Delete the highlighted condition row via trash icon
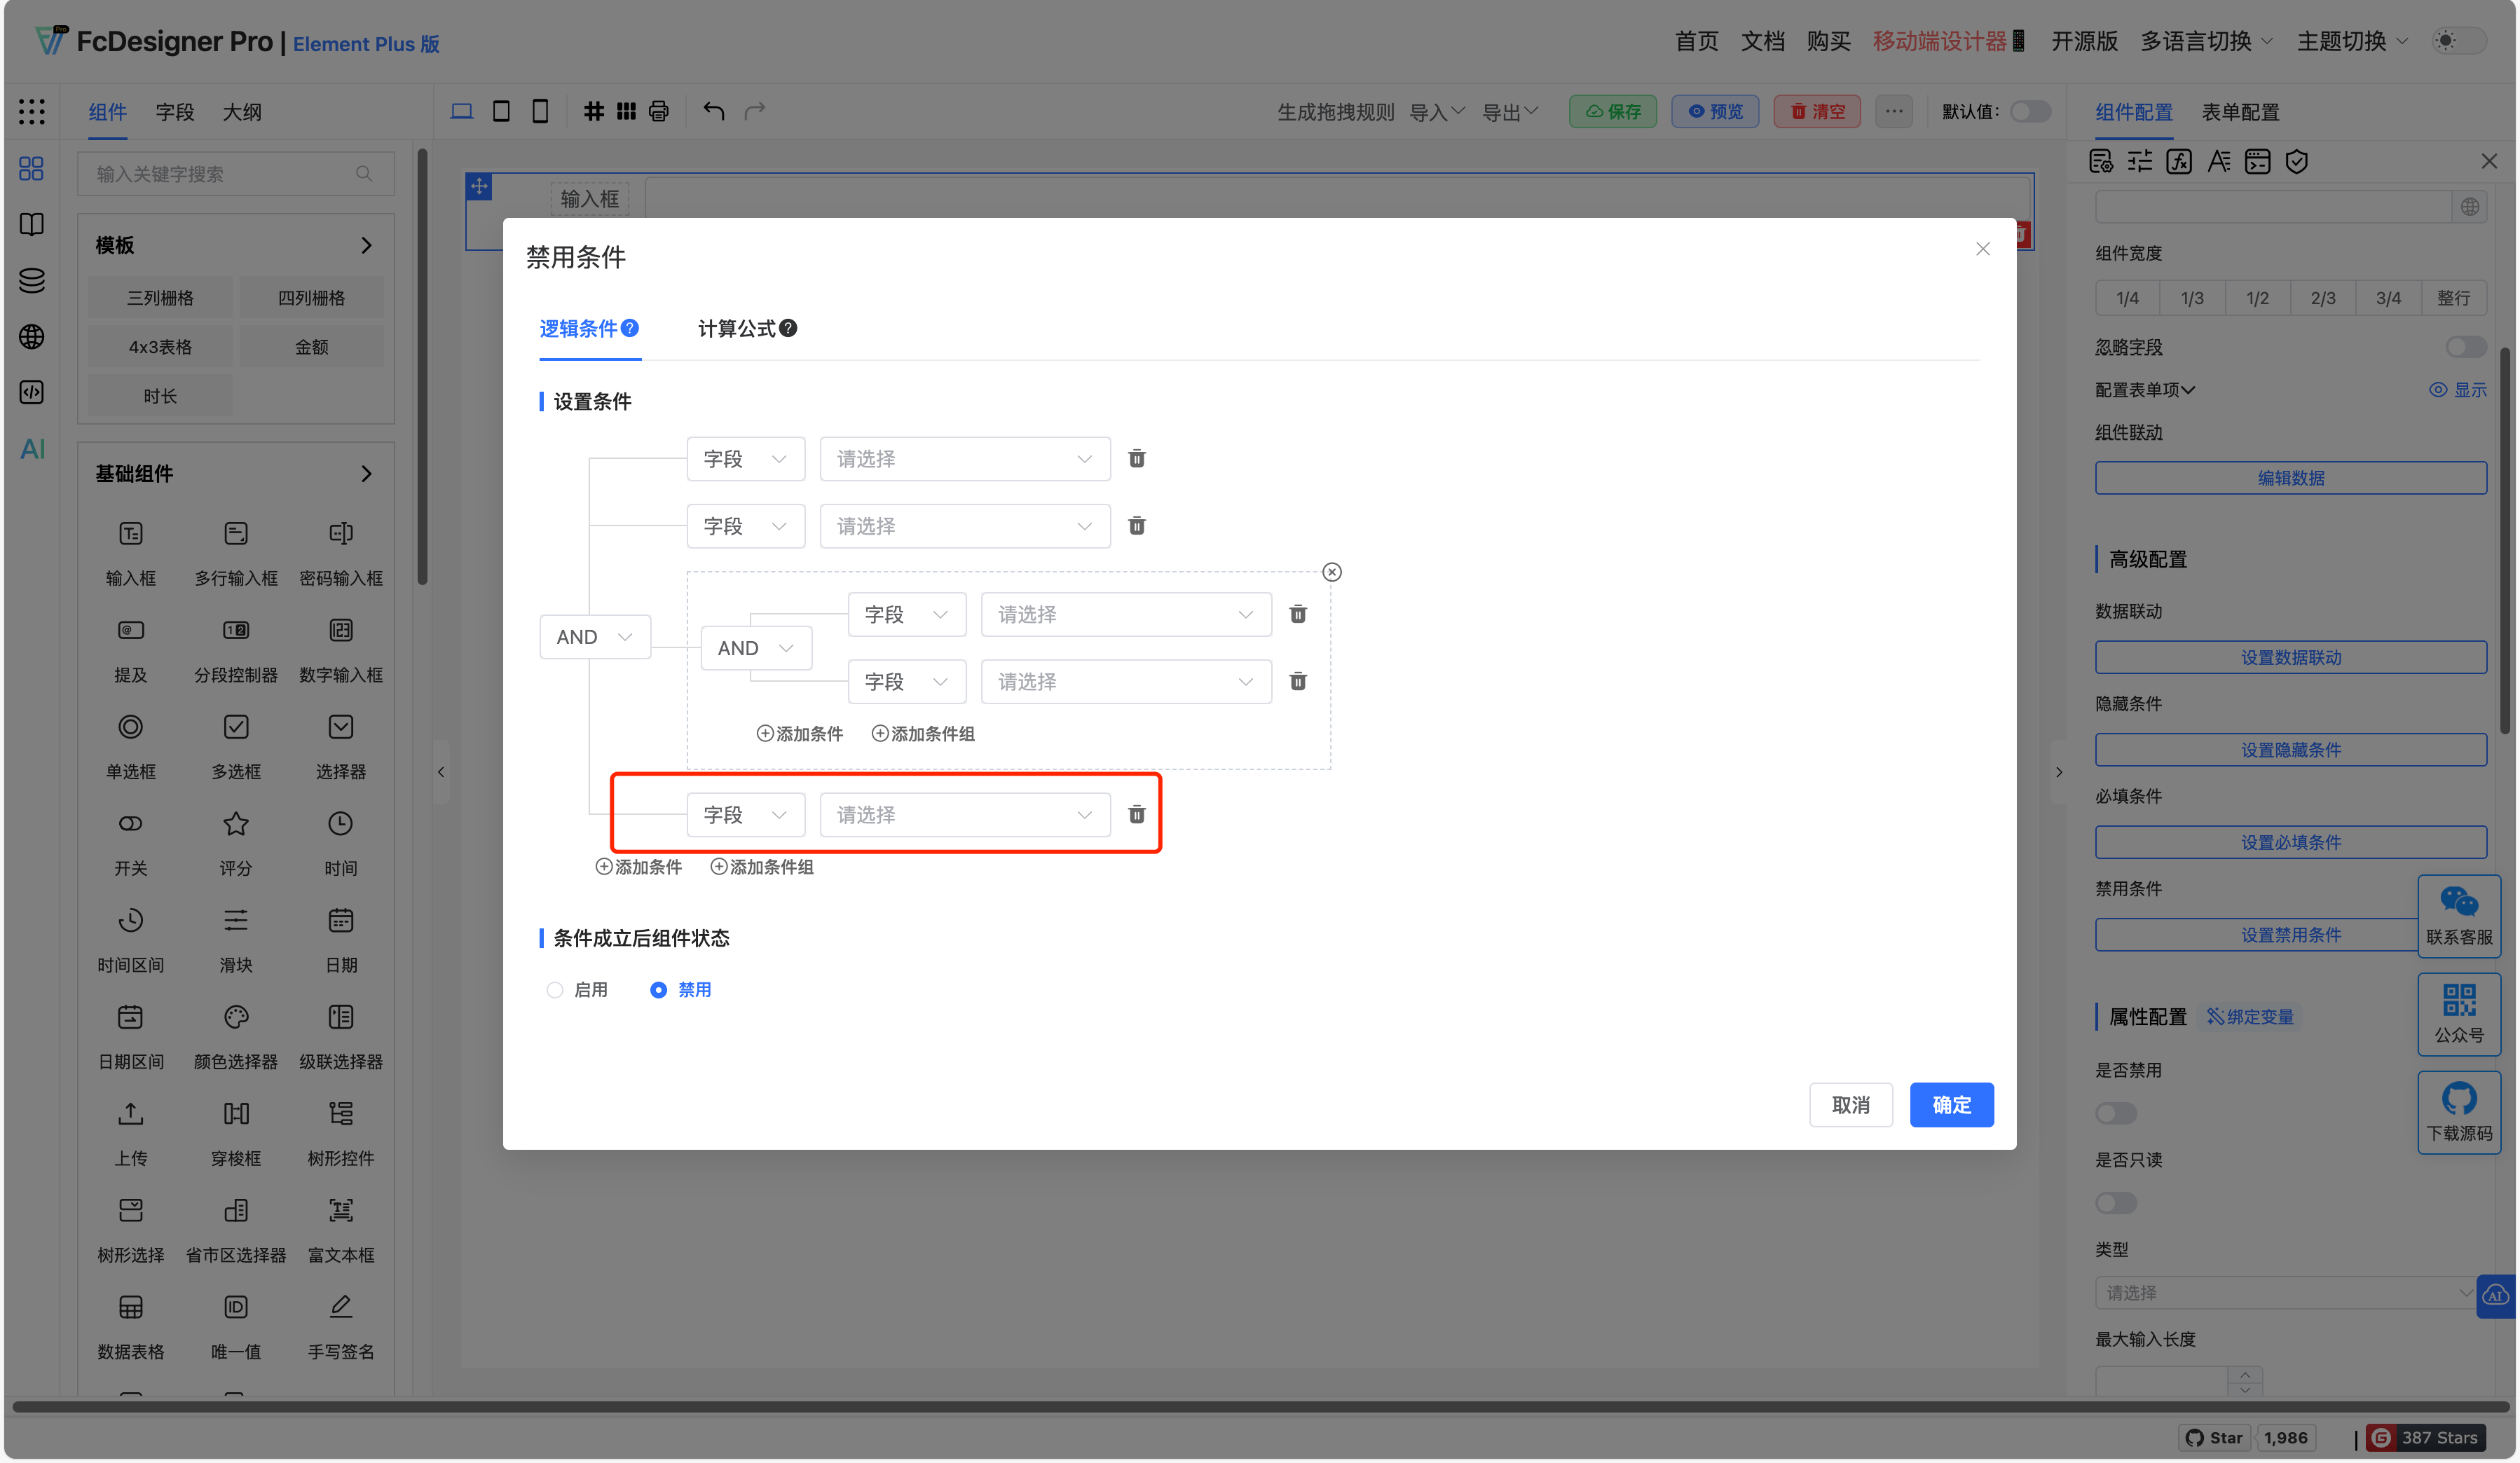This screenshot has width=2520, height=1463. pyautogui.click(x=1137, y=814)
